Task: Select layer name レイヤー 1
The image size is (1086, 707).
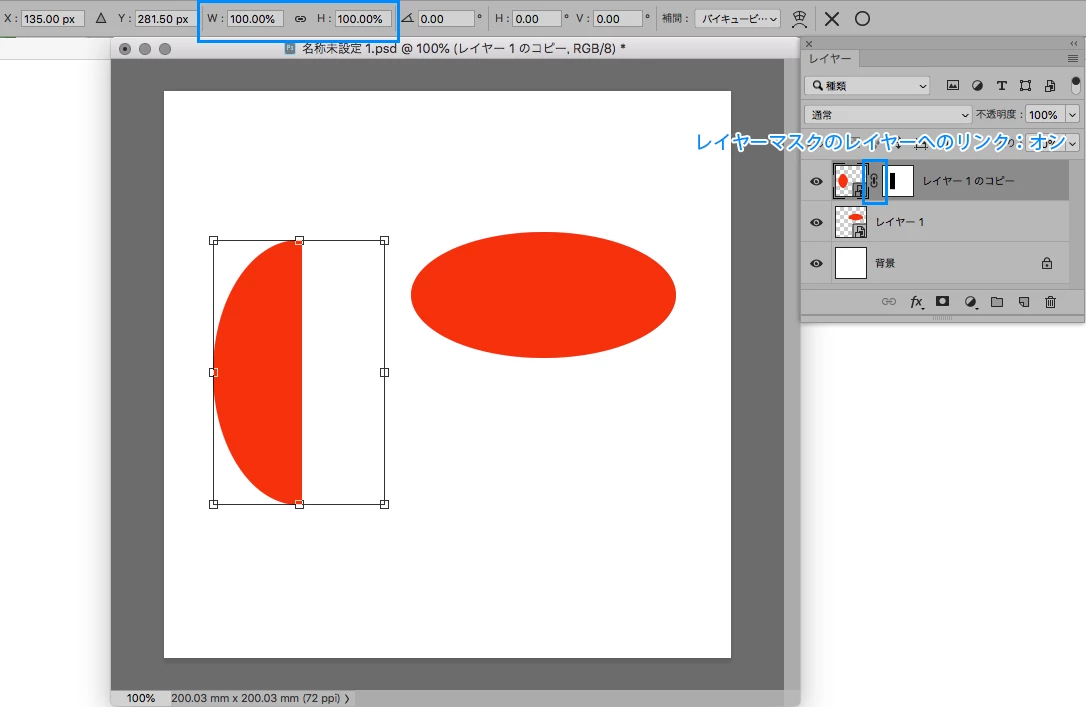Action: (x=900, y=222)
